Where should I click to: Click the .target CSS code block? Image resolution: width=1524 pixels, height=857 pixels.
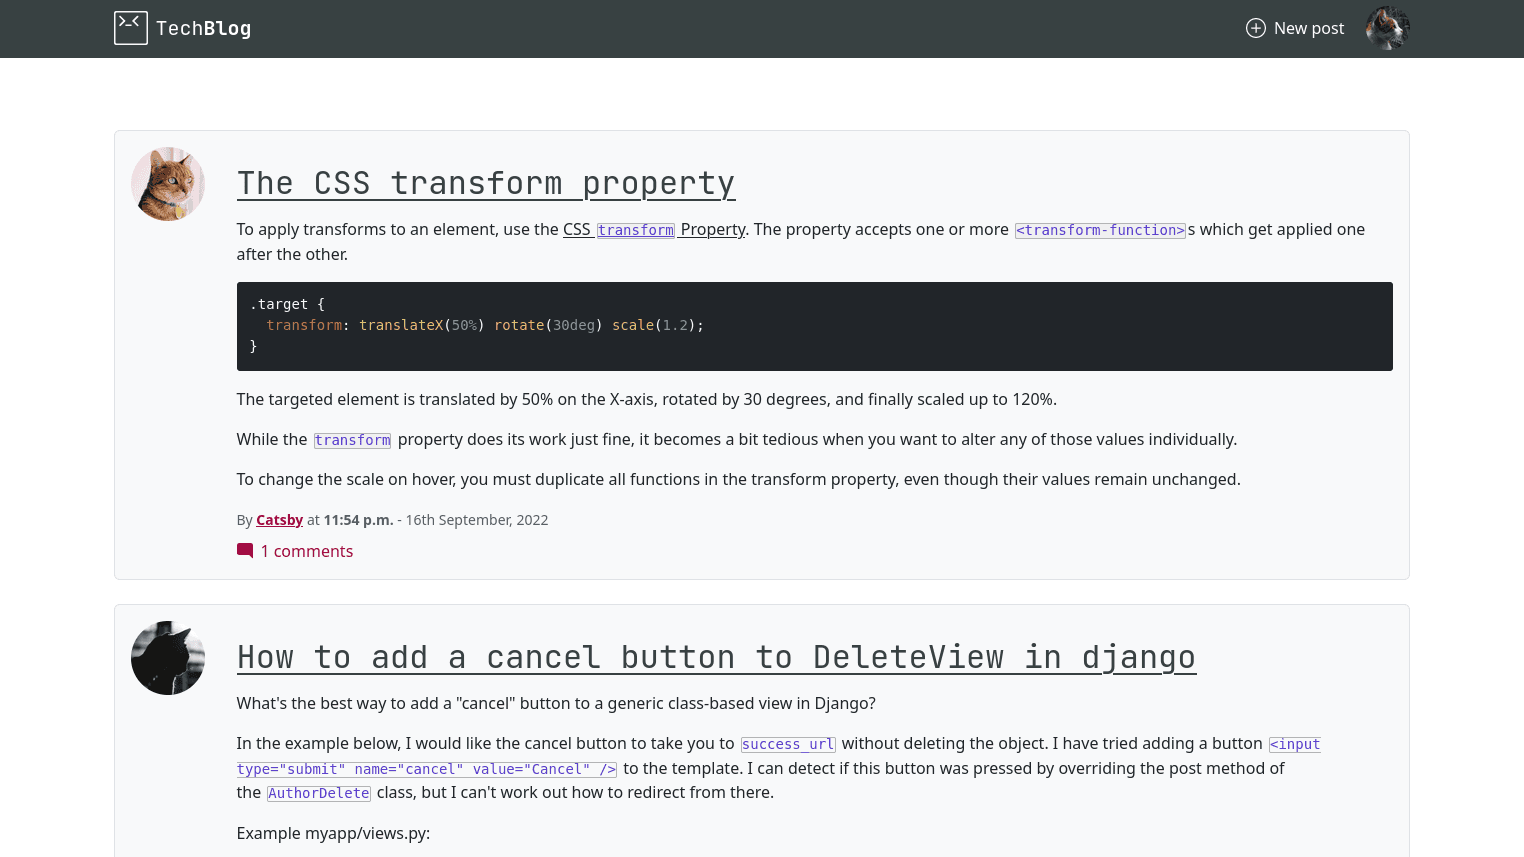(x=814, y=326)
